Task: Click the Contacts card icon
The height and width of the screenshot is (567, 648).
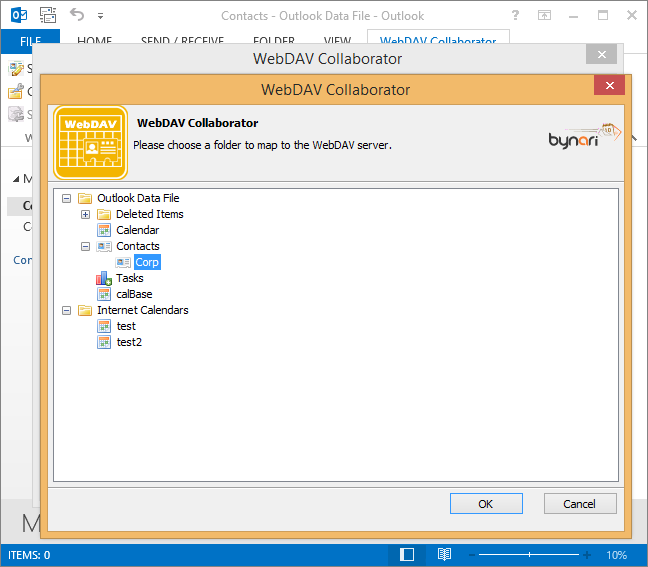Action: 104,247
